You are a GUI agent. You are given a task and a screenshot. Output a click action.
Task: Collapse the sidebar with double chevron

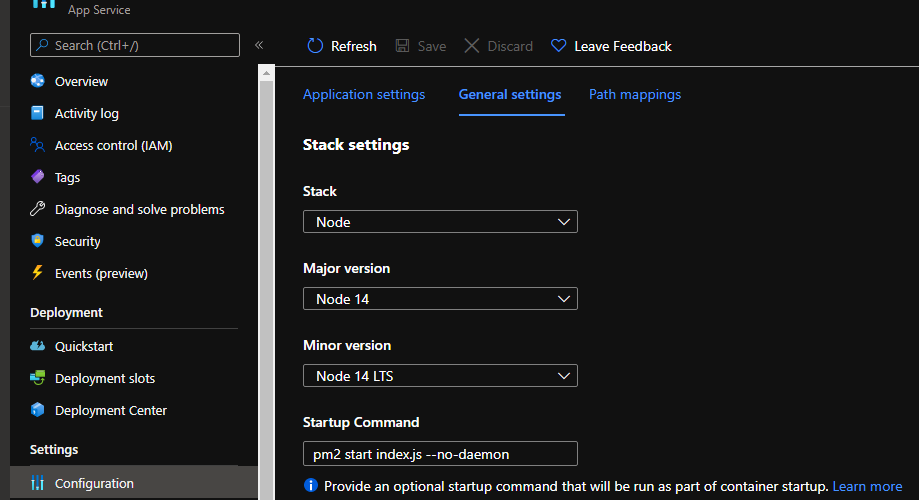click(x=259, y=45)
